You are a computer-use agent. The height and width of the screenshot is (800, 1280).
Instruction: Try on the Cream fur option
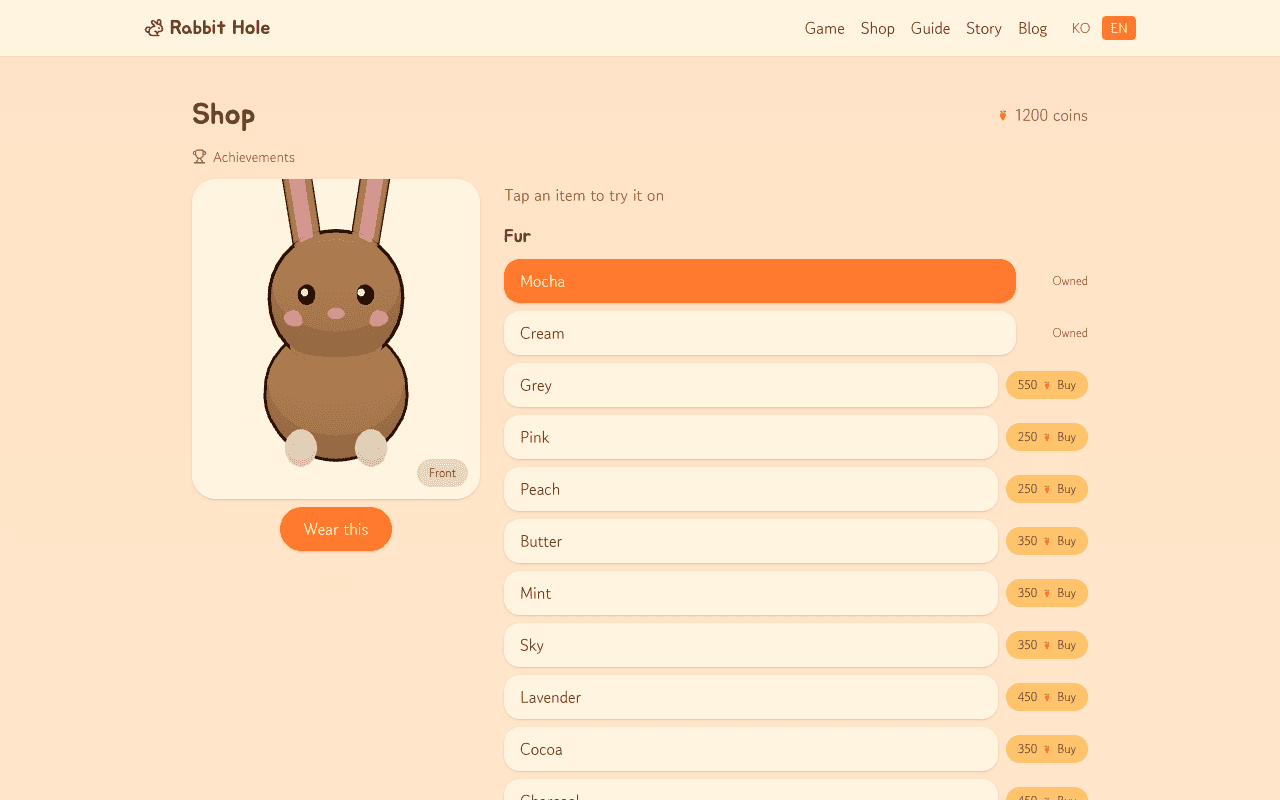click(760, 333)
